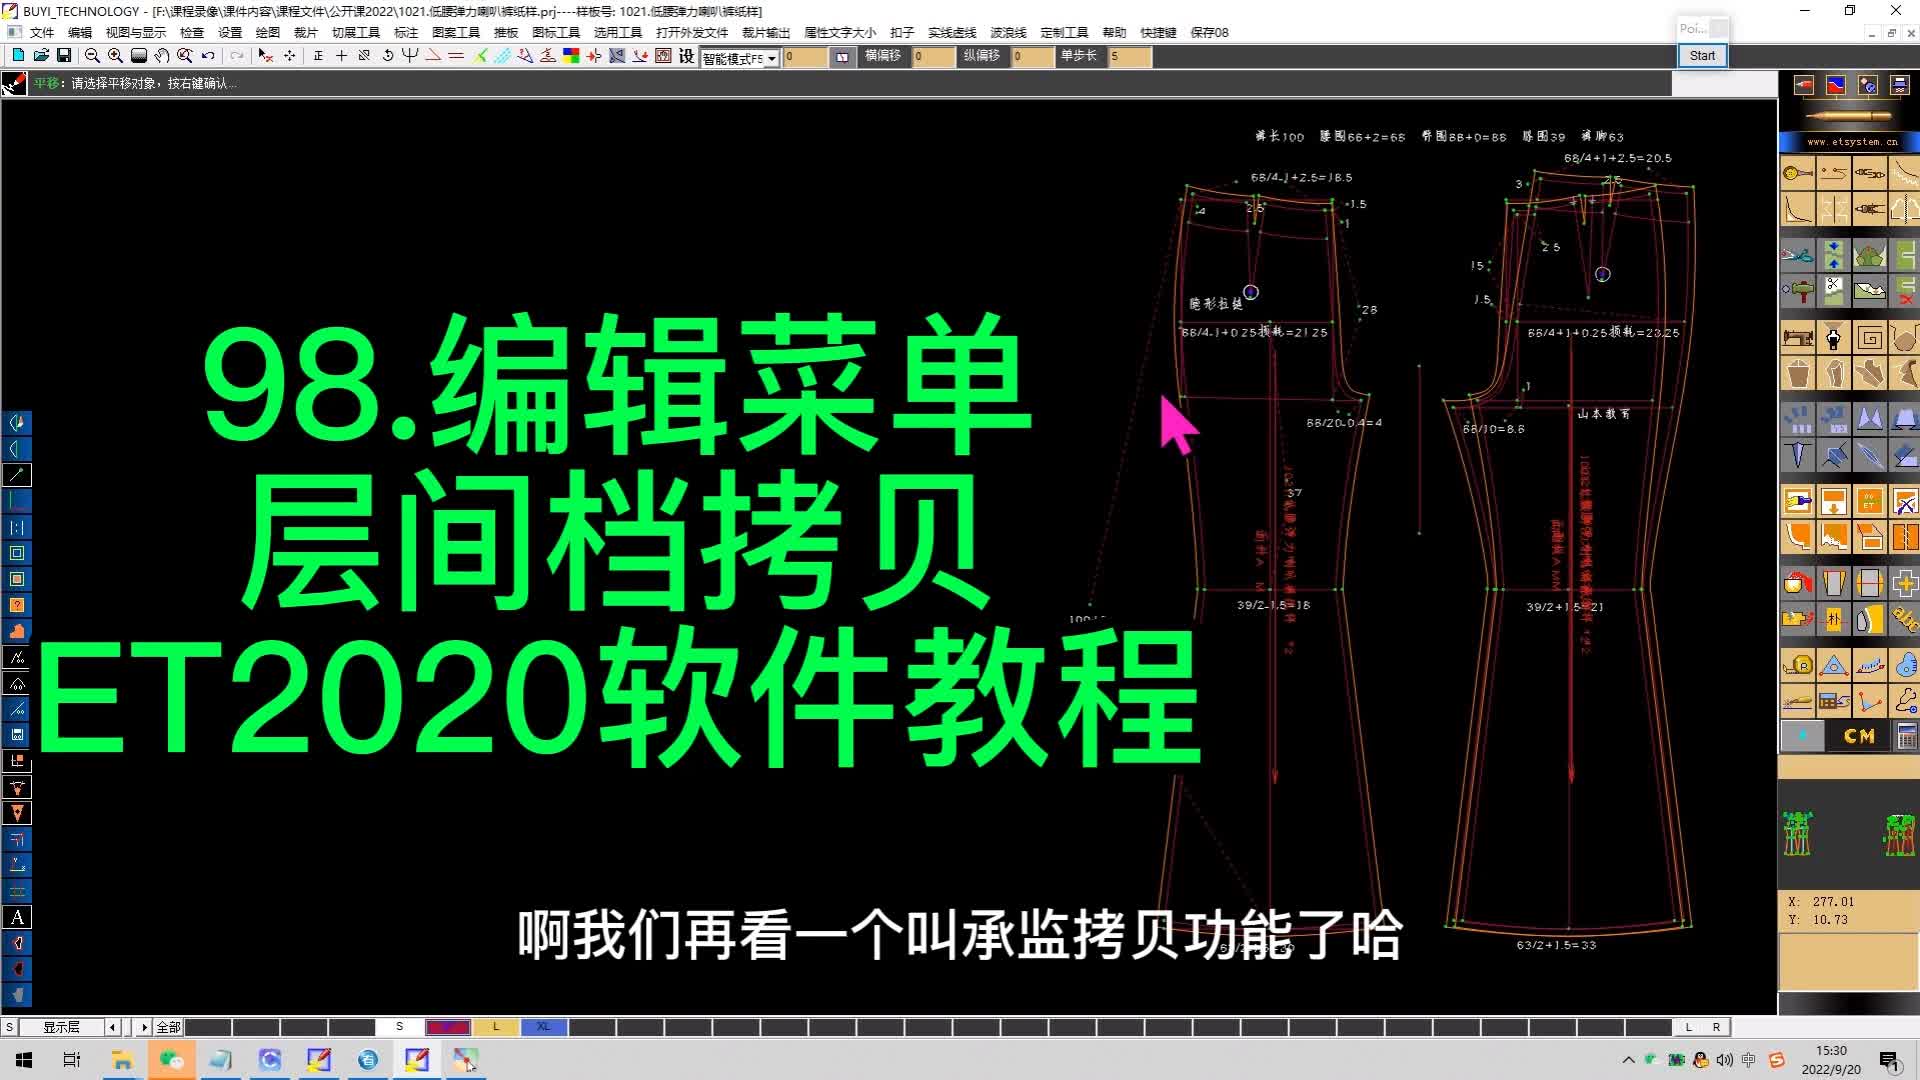Click the Zoom in magnifier icon
The width and height of the screenshot is (1920, 1080).
point(115,56)
